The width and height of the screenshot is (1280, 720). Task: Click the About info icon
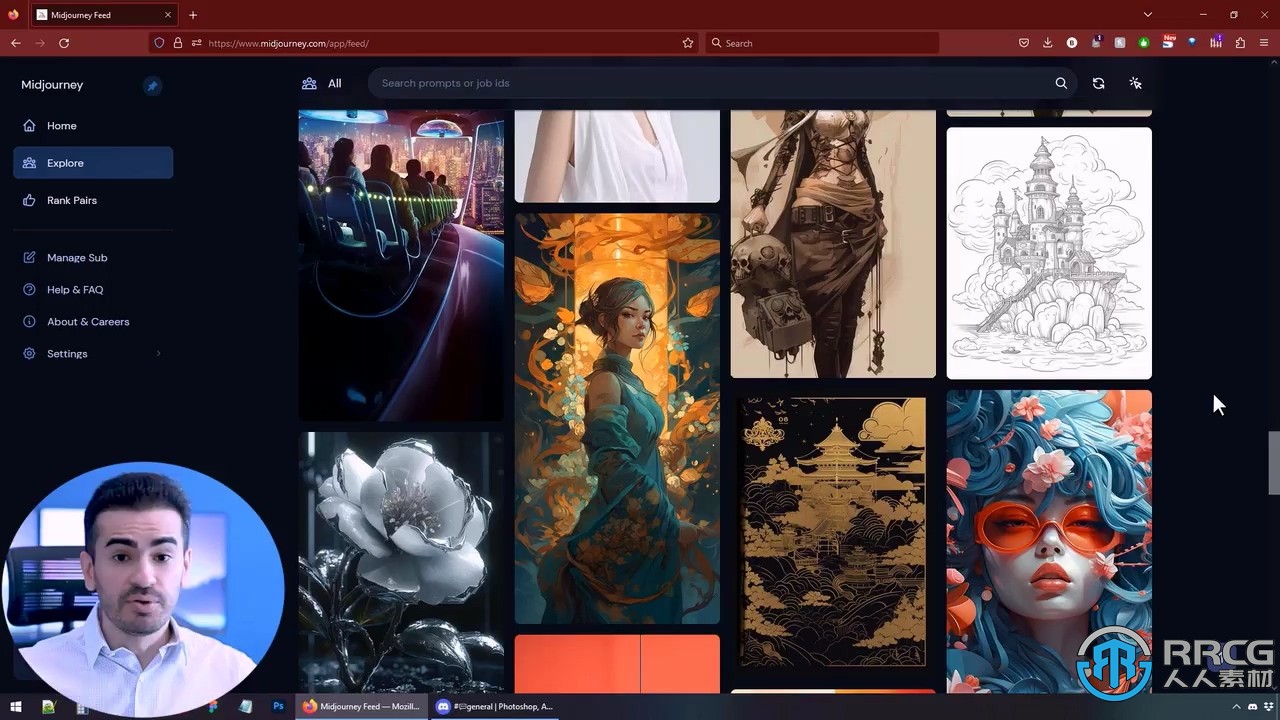coord(29,322)
